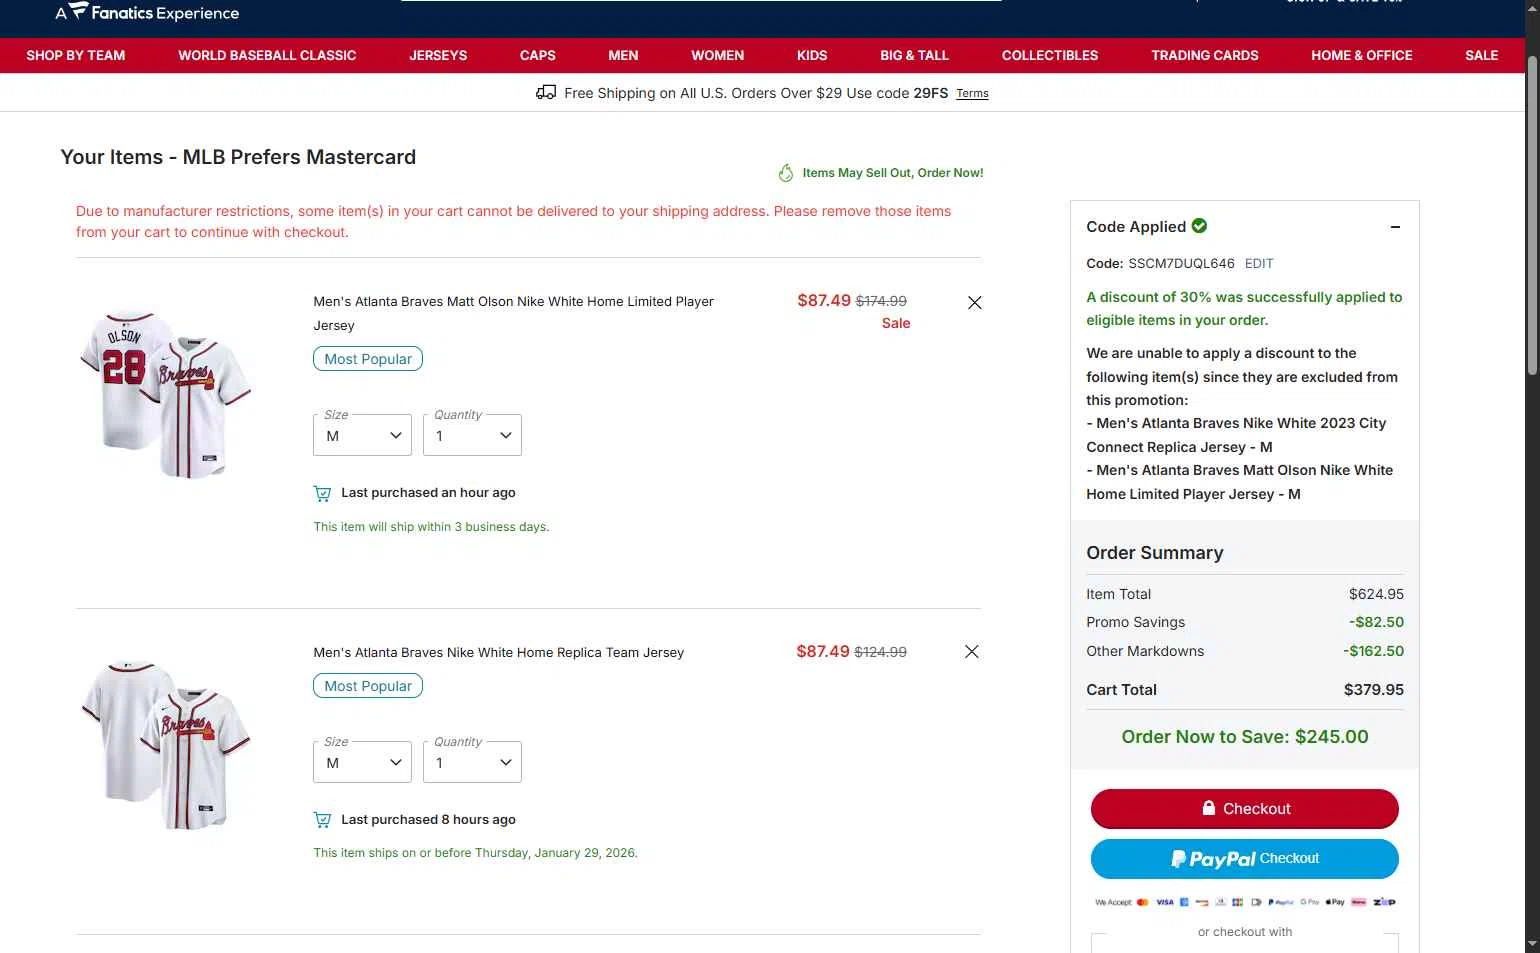Click the Terms link for free shipping

(x=972, y=94)
